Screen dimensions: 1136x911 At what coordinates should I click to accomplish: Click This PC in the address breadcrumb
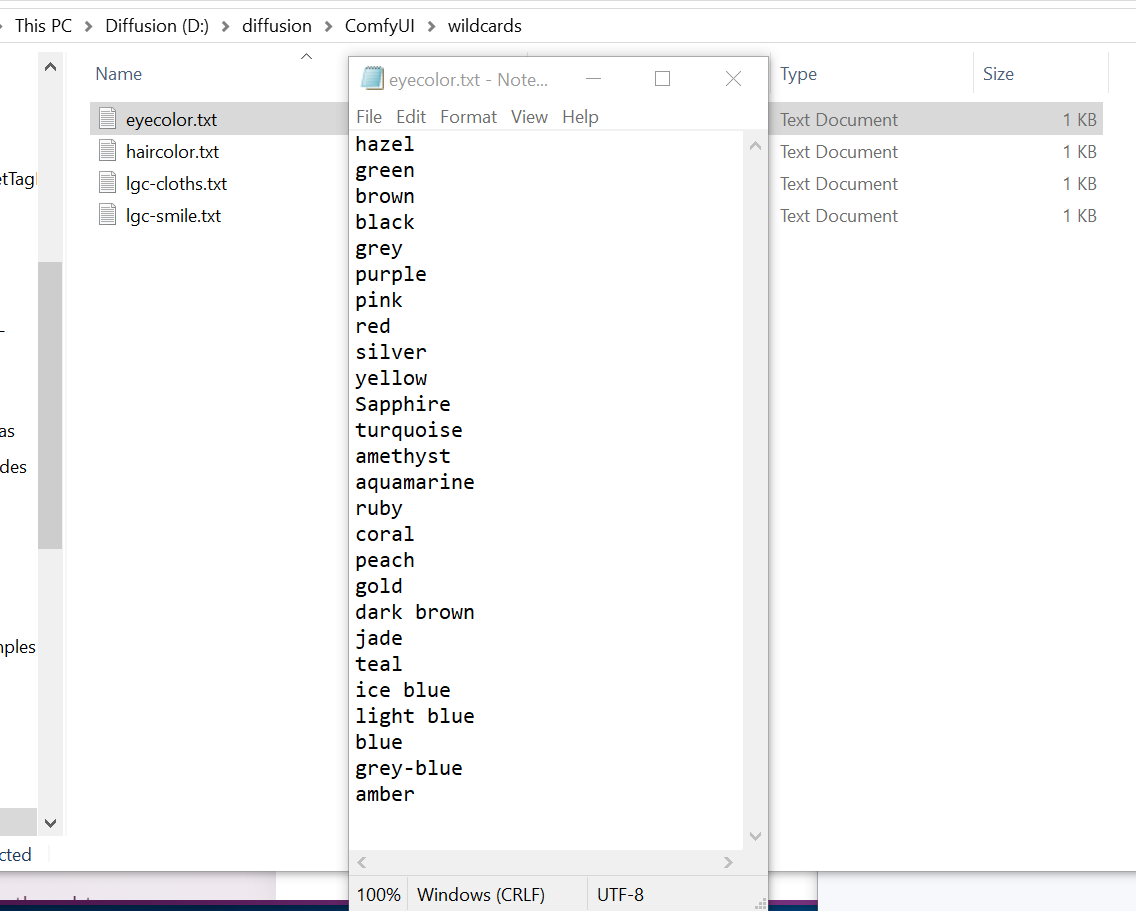(43, 26)
